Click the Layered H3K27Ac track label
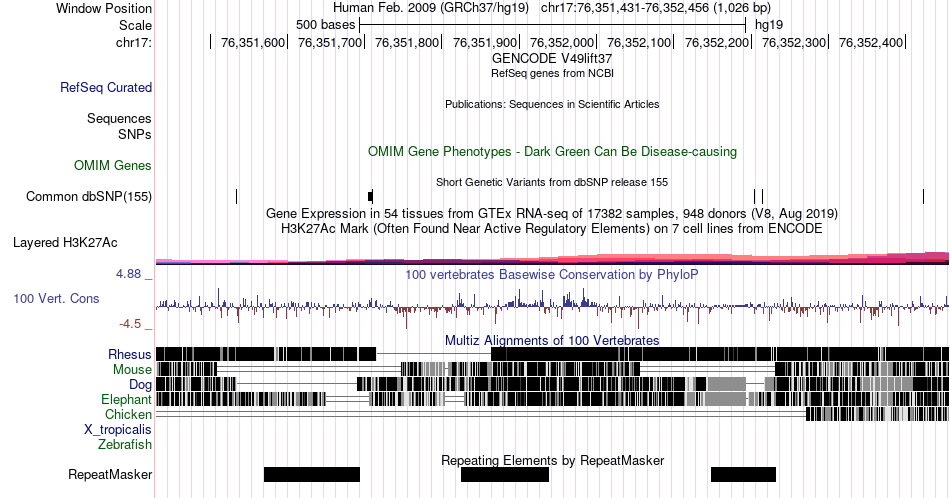This screenshot has width=950, height=498. click(65, 242)
